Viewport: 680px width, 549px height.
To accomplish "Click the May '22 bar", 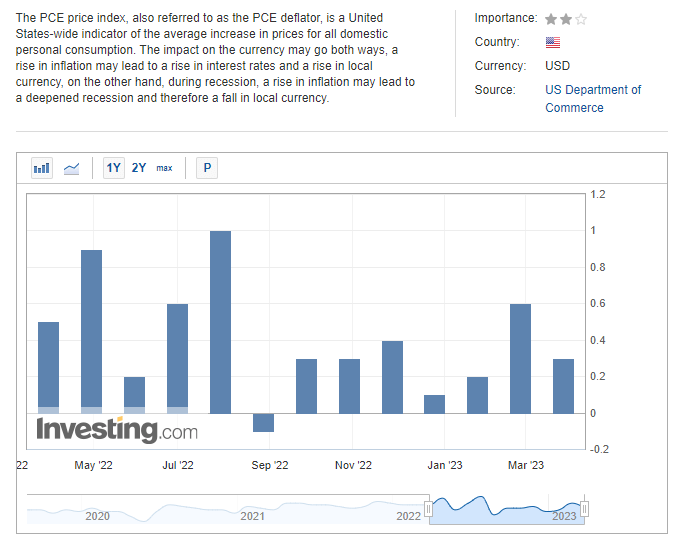I will click(x=91, y=330).
